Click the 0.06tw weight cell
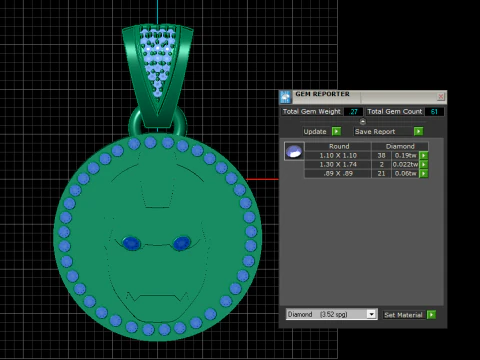 point(405,173)
